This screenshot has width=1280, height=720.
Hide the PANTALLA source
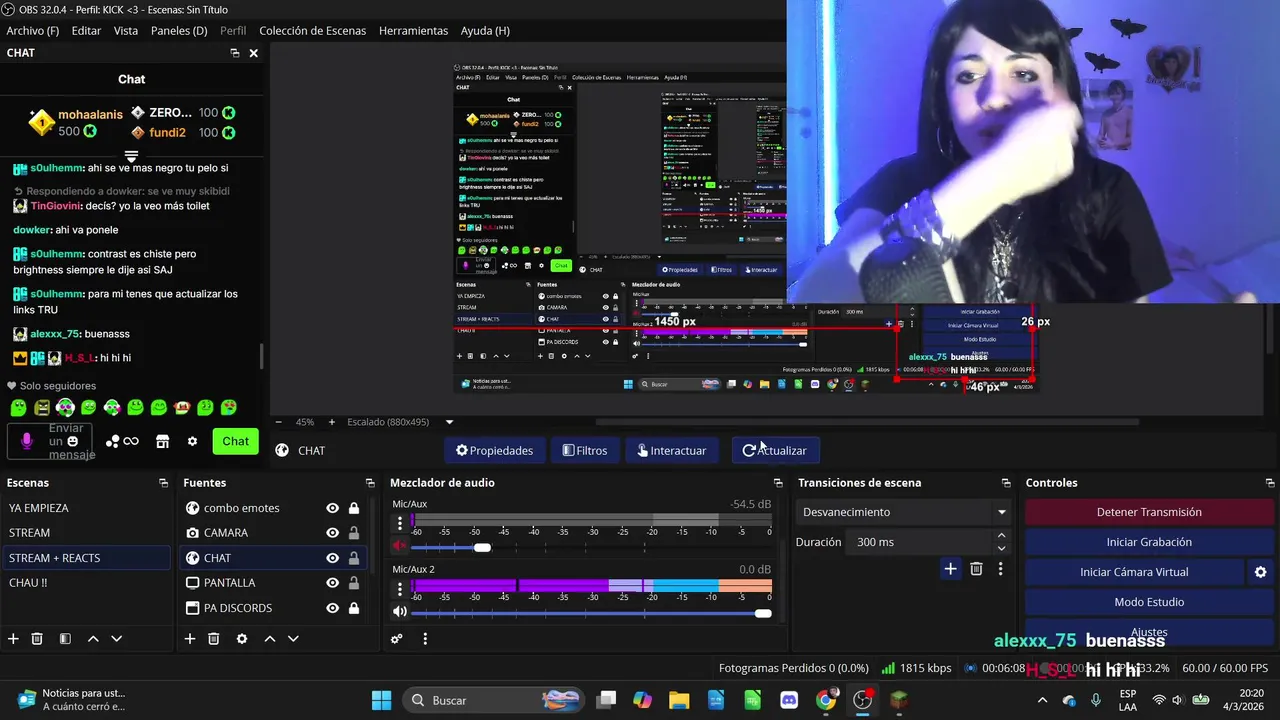[x=332, y=583]
